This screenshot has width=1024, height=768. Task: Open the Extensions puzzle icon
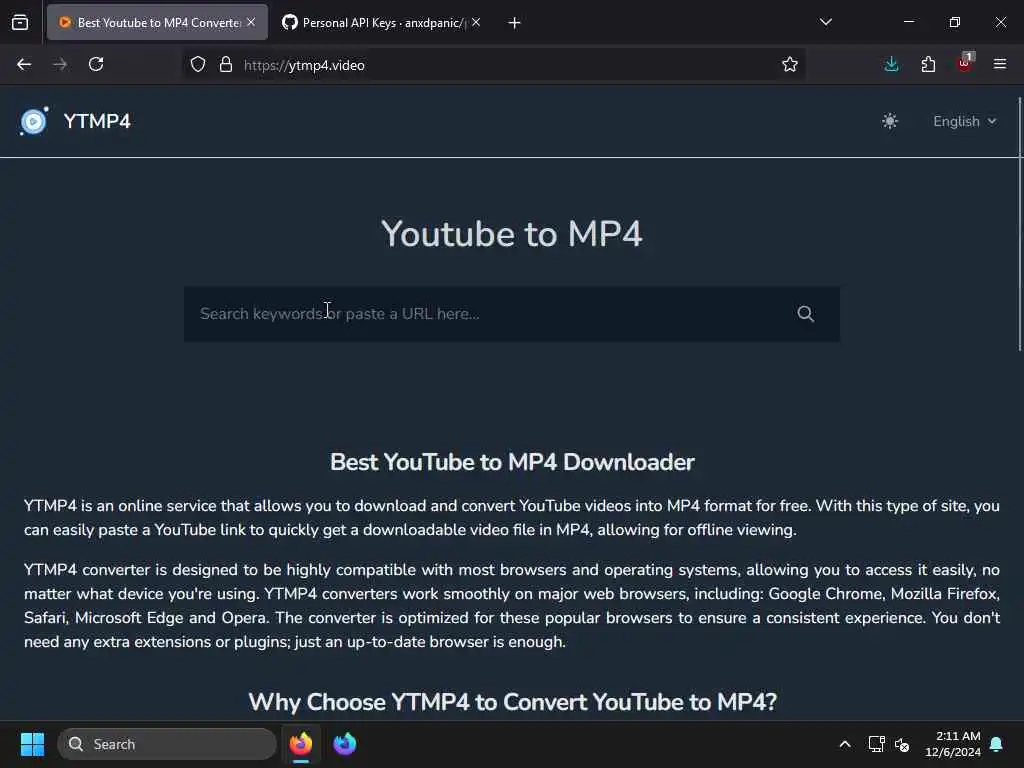(928, 65)
